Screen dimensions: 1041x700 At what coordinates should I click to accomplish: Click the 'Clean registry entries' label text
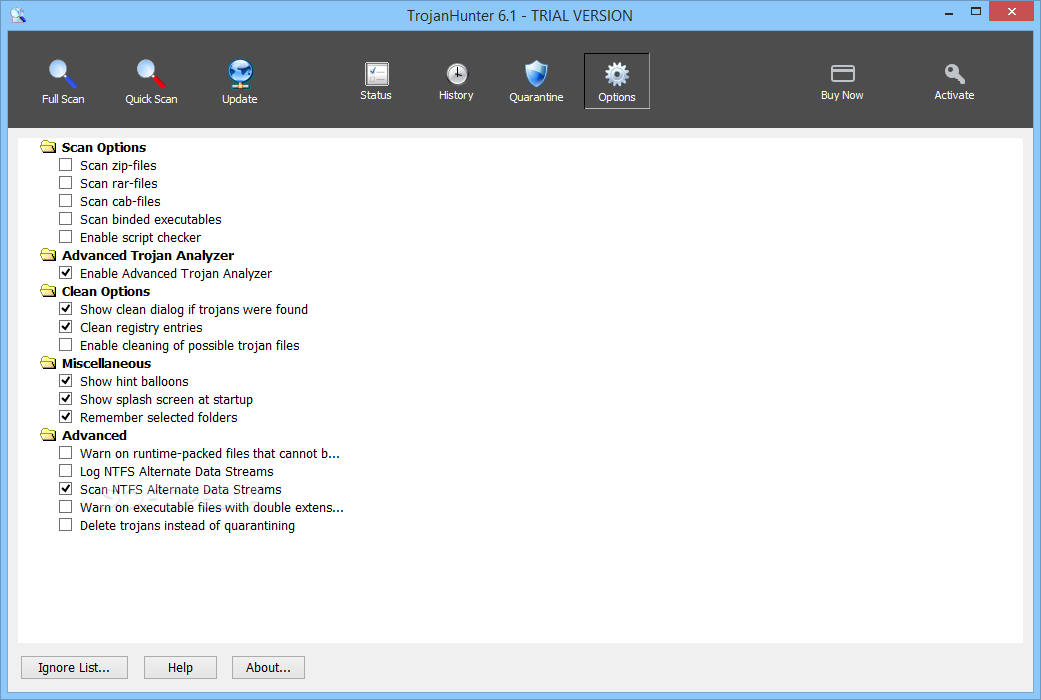coord(141,327)
